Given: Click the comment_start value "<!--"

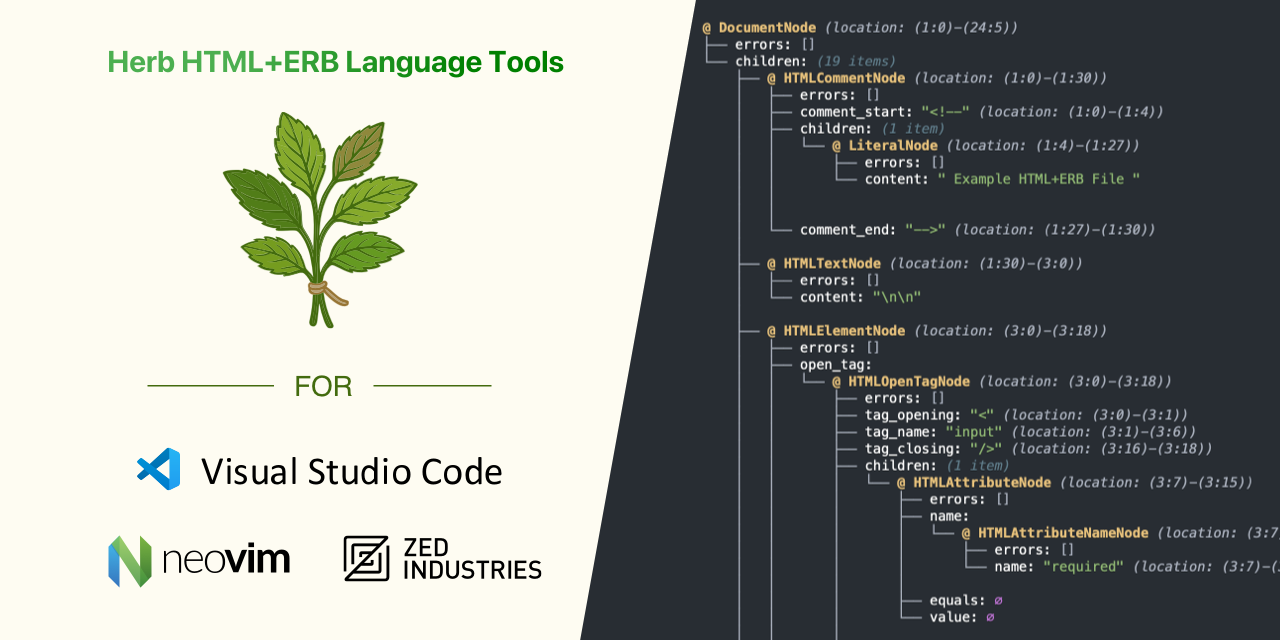Looking at the screenshot, I should click(x=948, y=111).
